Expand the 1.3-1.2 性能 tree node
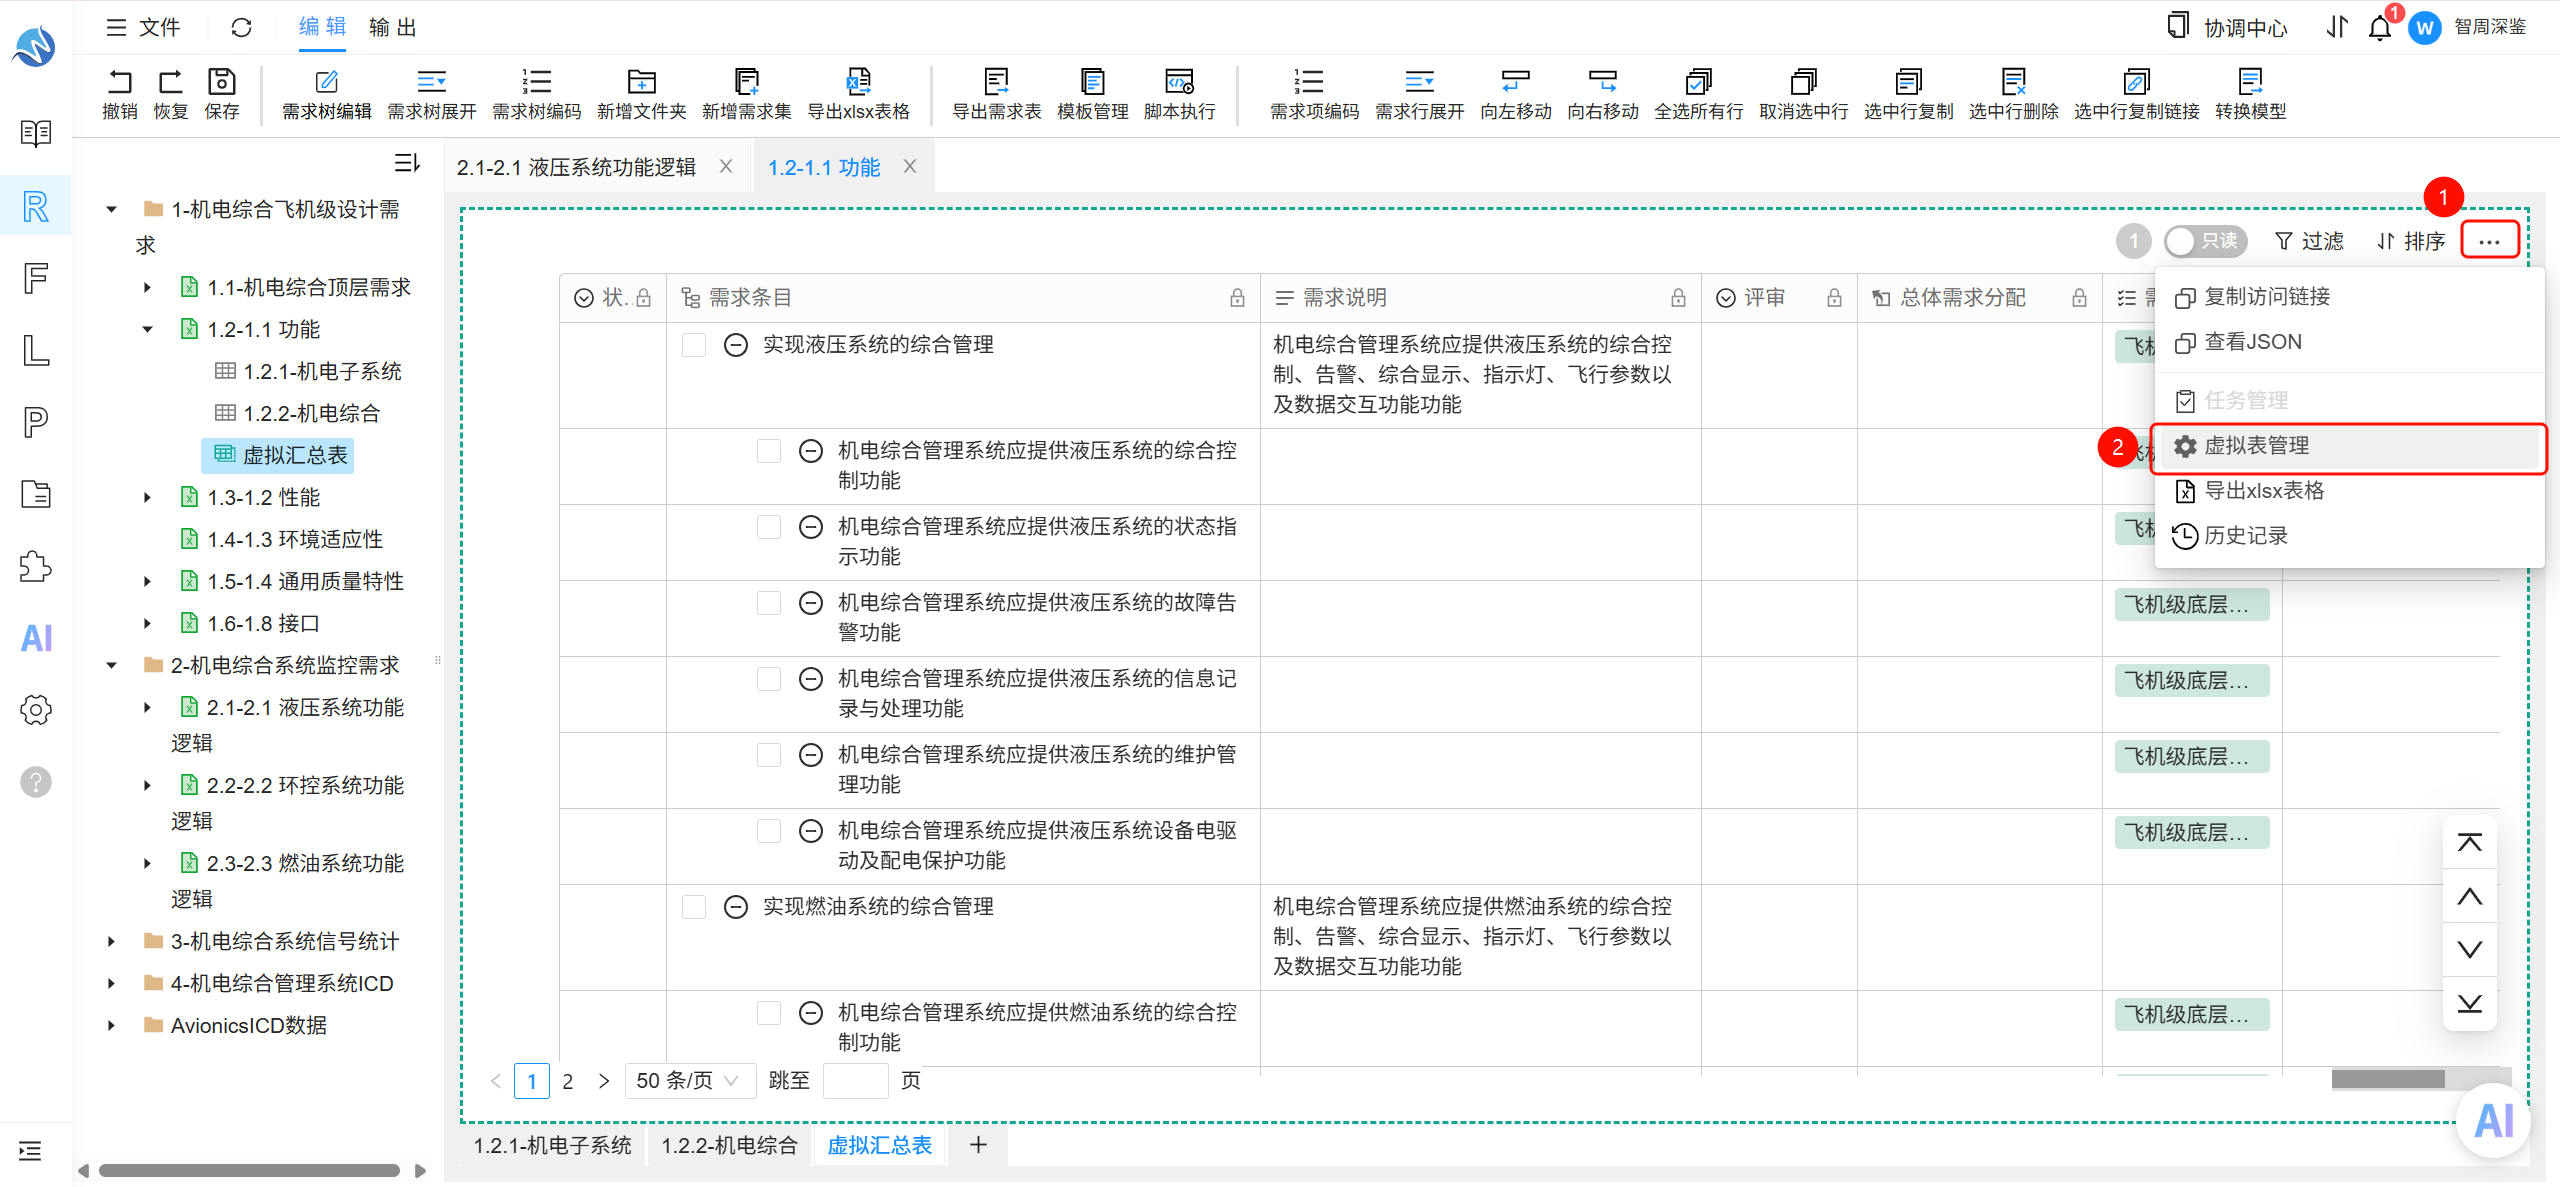Viewport: 2560px width, 1187px height. click(x=147, y=497)
